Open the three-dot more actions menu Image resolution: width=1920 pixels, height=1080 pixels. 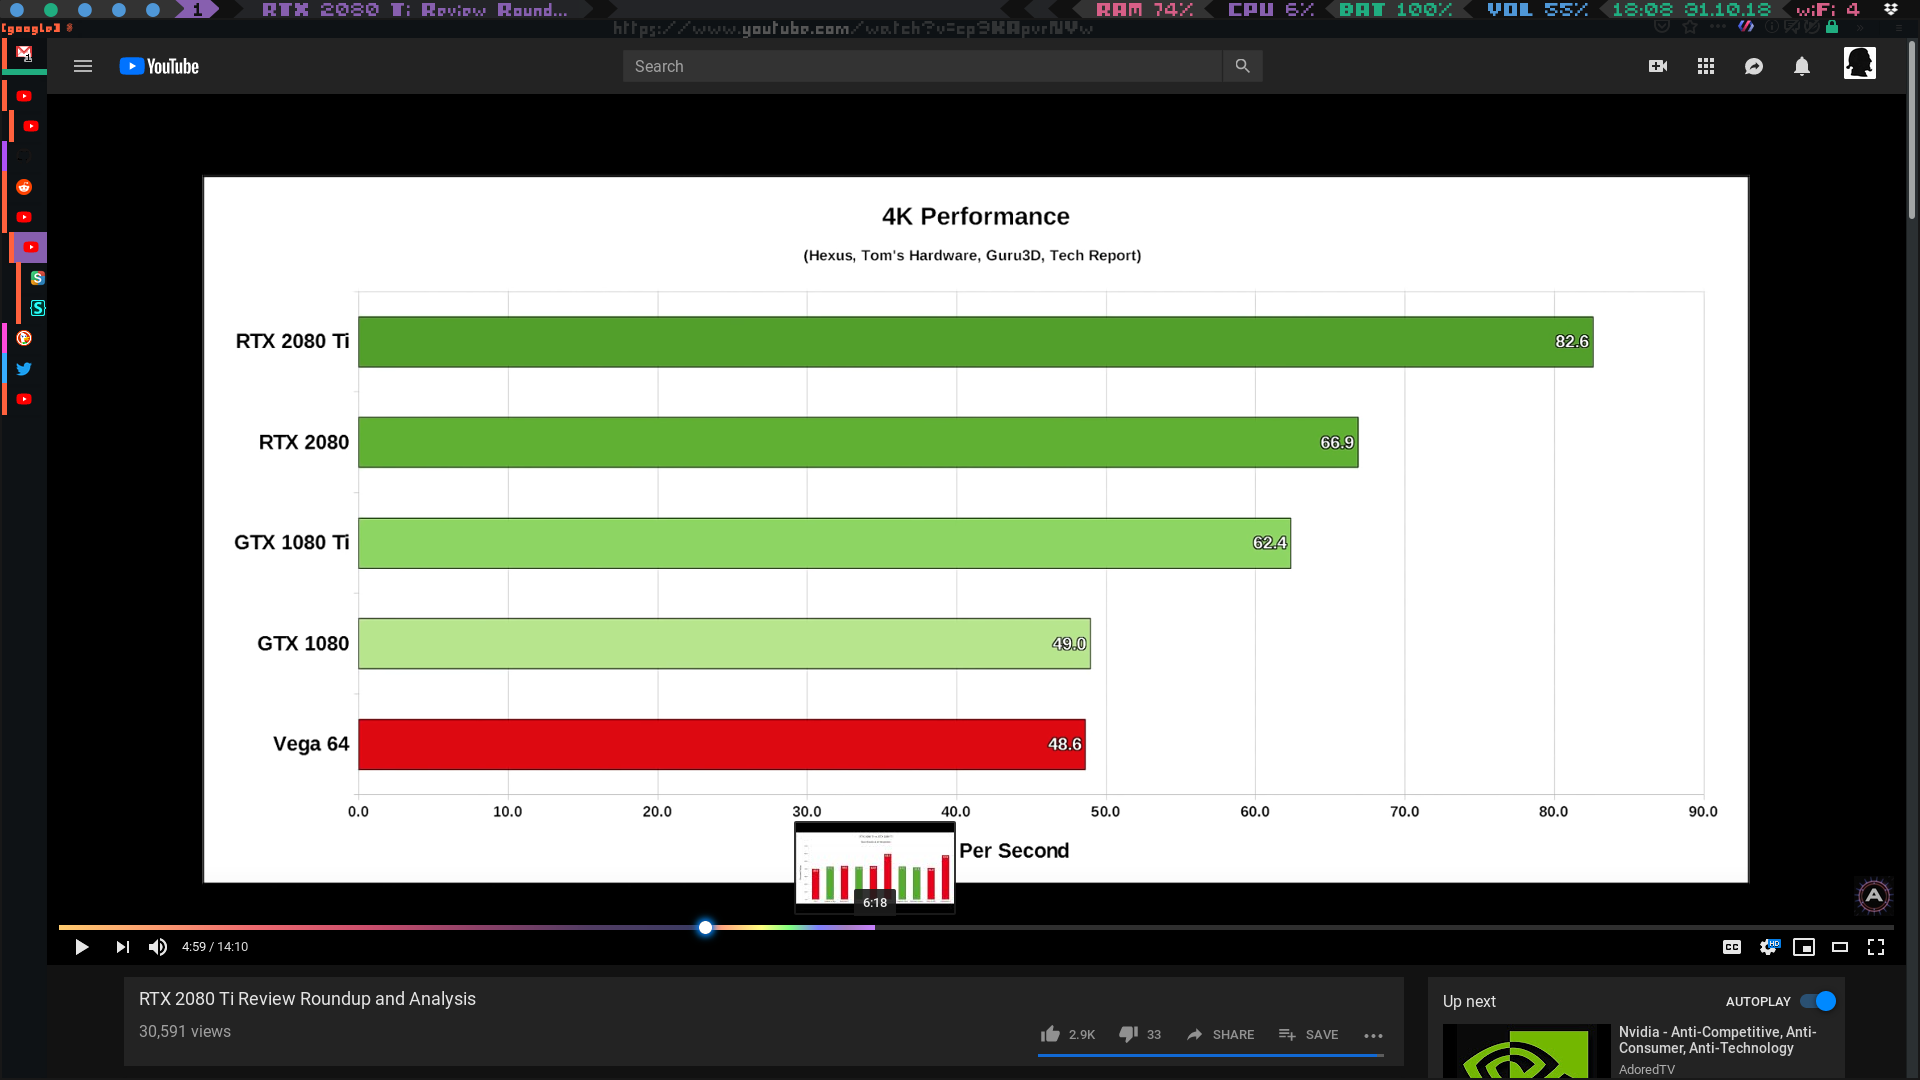[x=1373, y=1036]
